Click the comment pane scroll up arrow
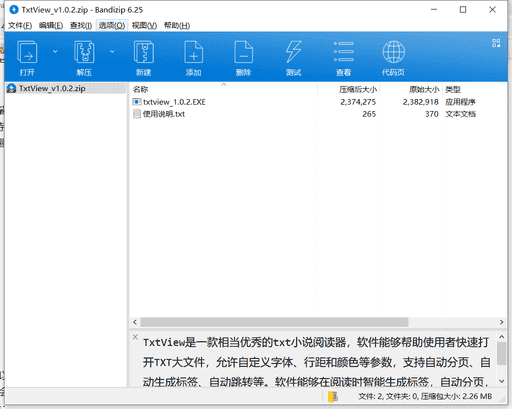The width and height of the screenshot is (512, 409). (501, 337)
